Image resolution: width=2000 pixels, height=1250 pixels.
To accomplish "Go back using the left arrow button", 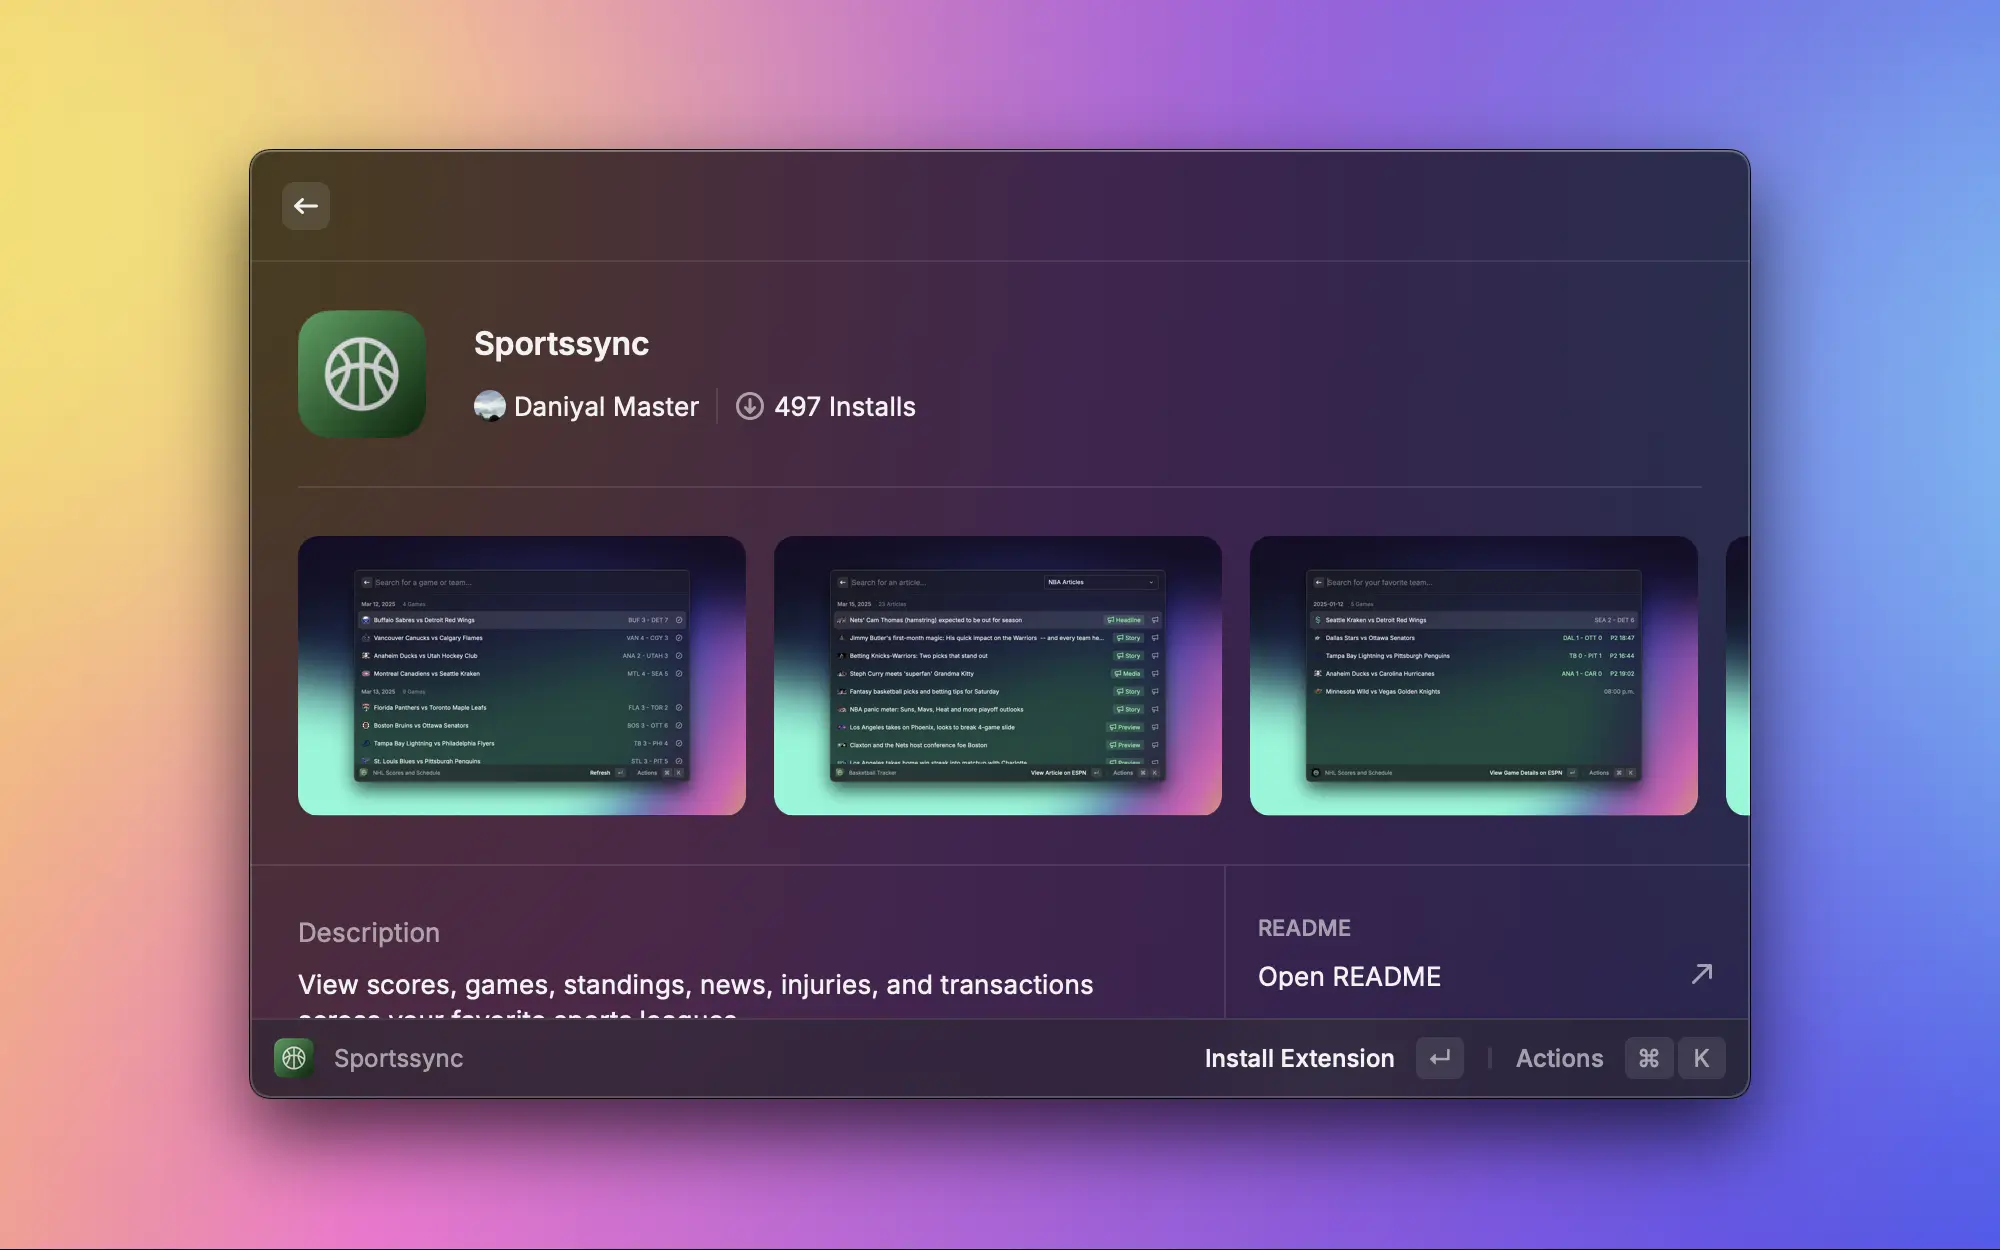I will 306,206.
